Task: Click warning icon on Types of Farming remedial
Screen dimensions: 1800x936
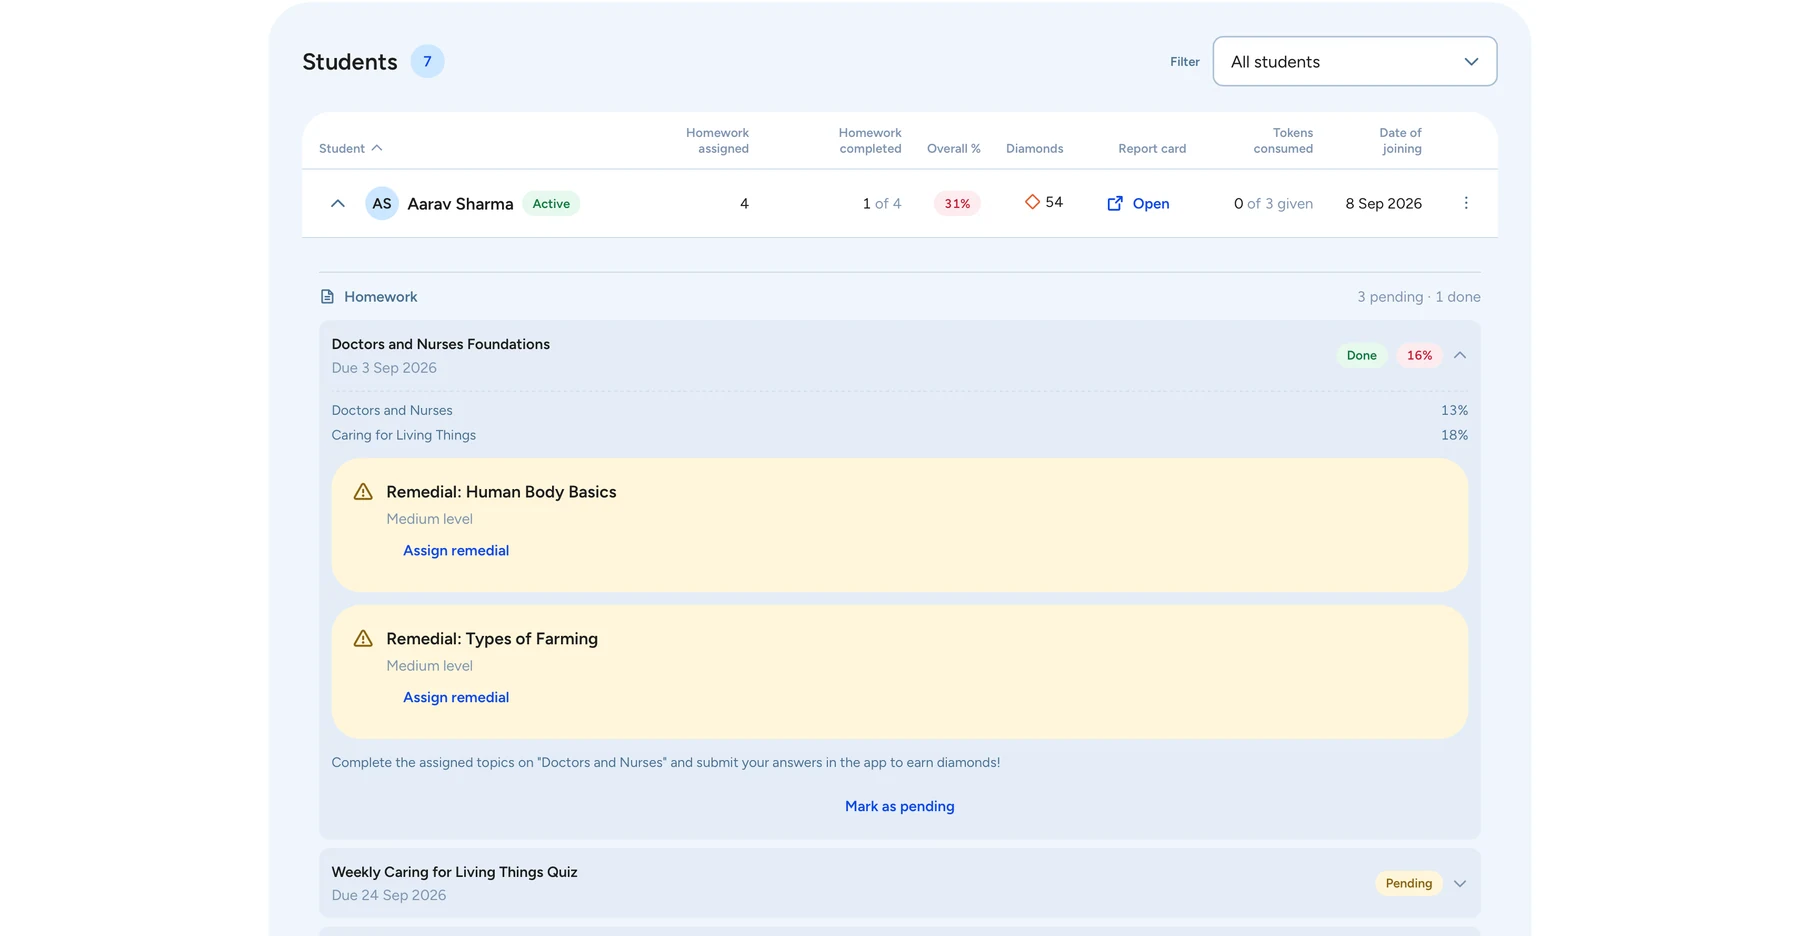Action: (x=363, y=639)
